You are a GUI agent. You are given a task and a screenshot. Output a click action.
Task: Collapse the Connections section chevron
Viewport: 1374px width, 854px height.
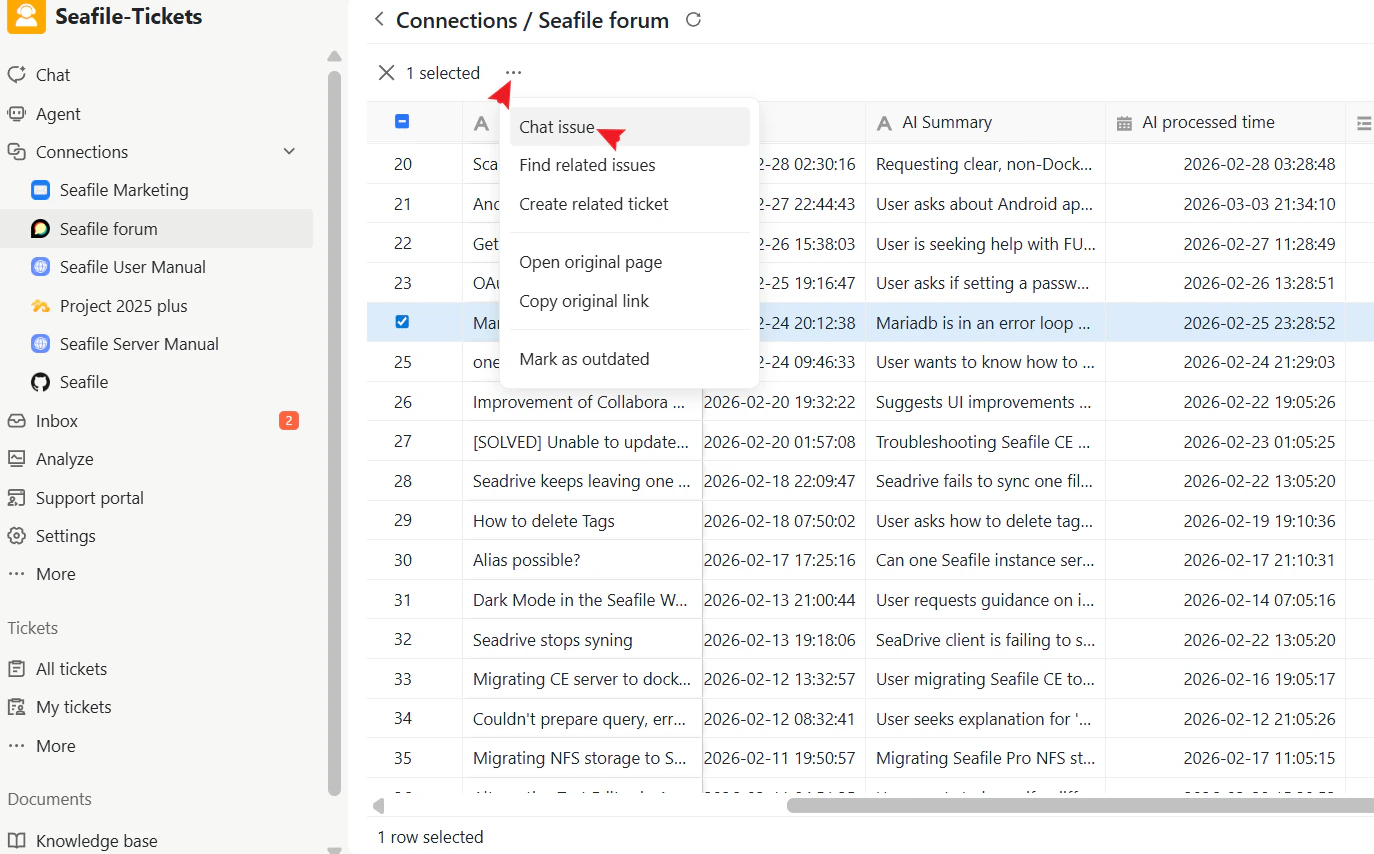coord(289,152)
